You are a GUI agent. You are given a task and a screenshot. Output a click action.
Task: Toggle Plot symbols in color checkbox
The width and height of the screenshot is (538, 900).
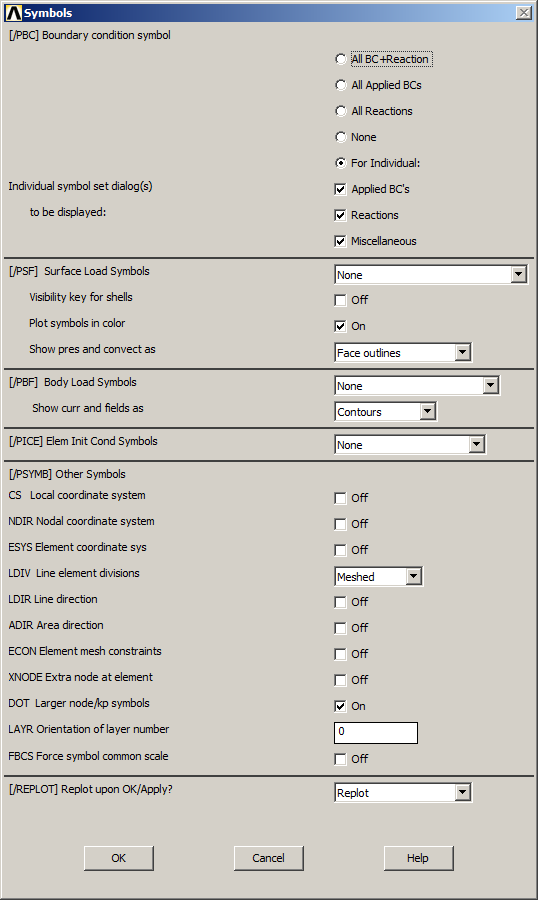pos(340,326)
